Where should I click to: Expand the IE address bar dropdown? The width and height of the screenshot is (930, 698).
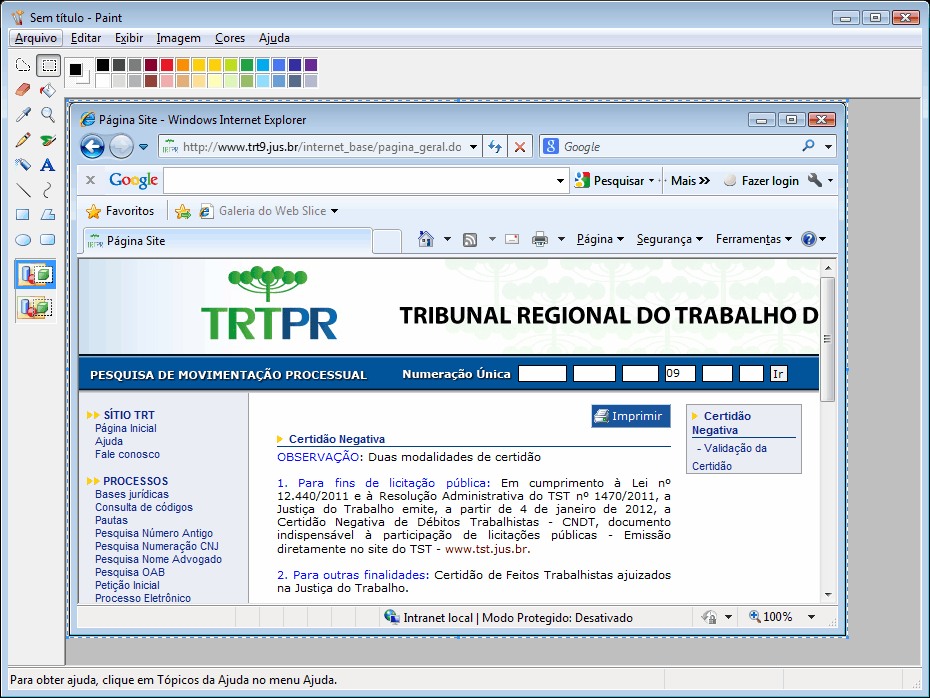coord(473,147)
